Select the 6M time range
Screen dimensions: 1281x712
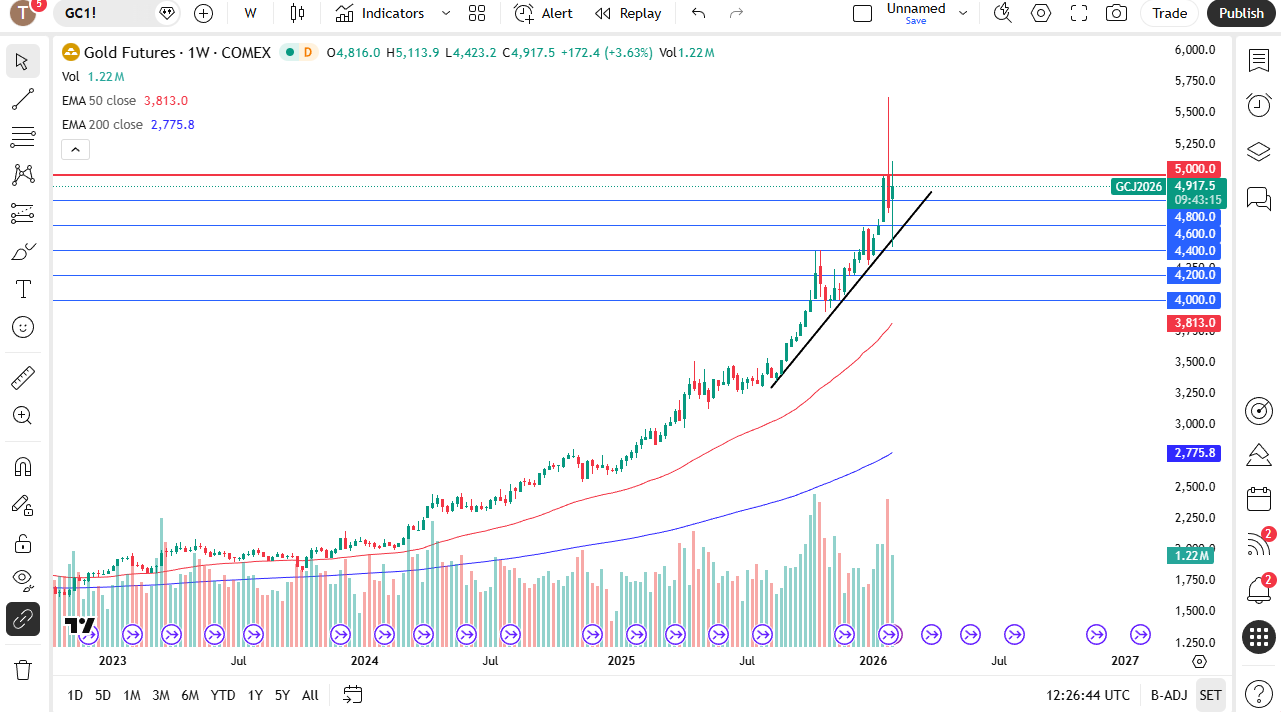tap(190, 695)
